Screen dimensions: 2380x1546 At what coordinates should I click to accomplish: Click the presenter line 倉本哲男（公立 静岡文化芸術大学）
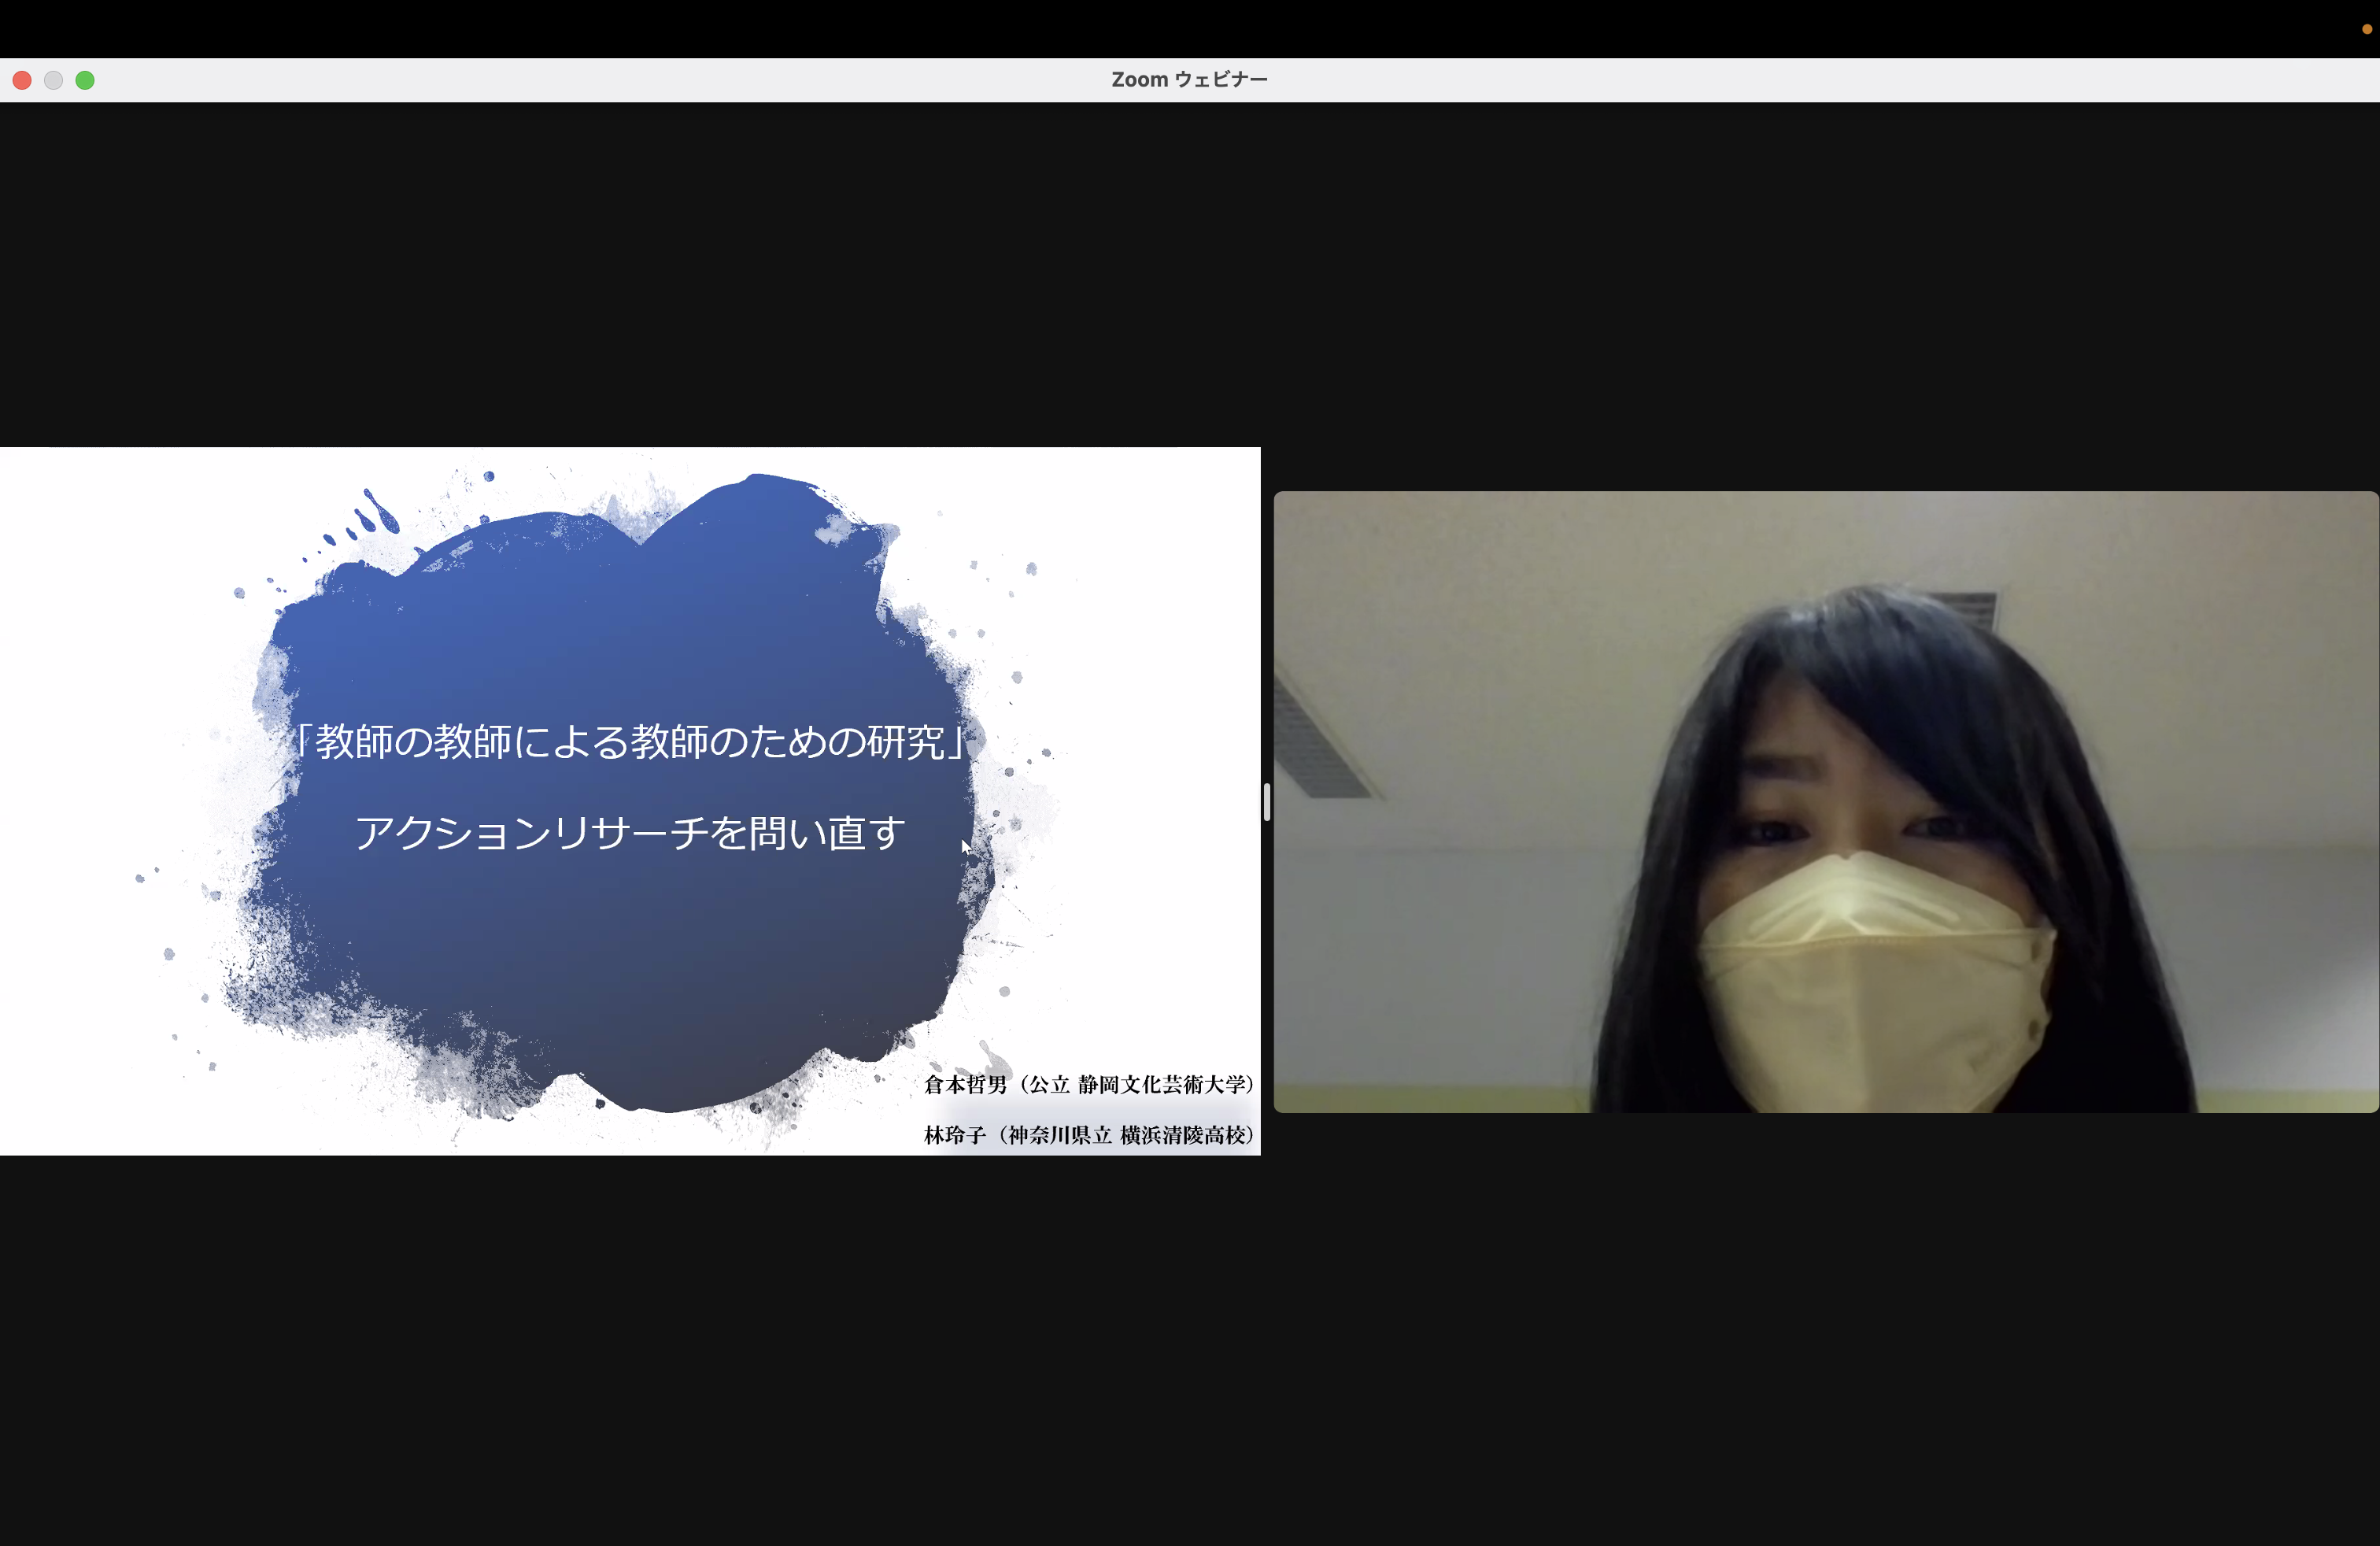1089,1085
